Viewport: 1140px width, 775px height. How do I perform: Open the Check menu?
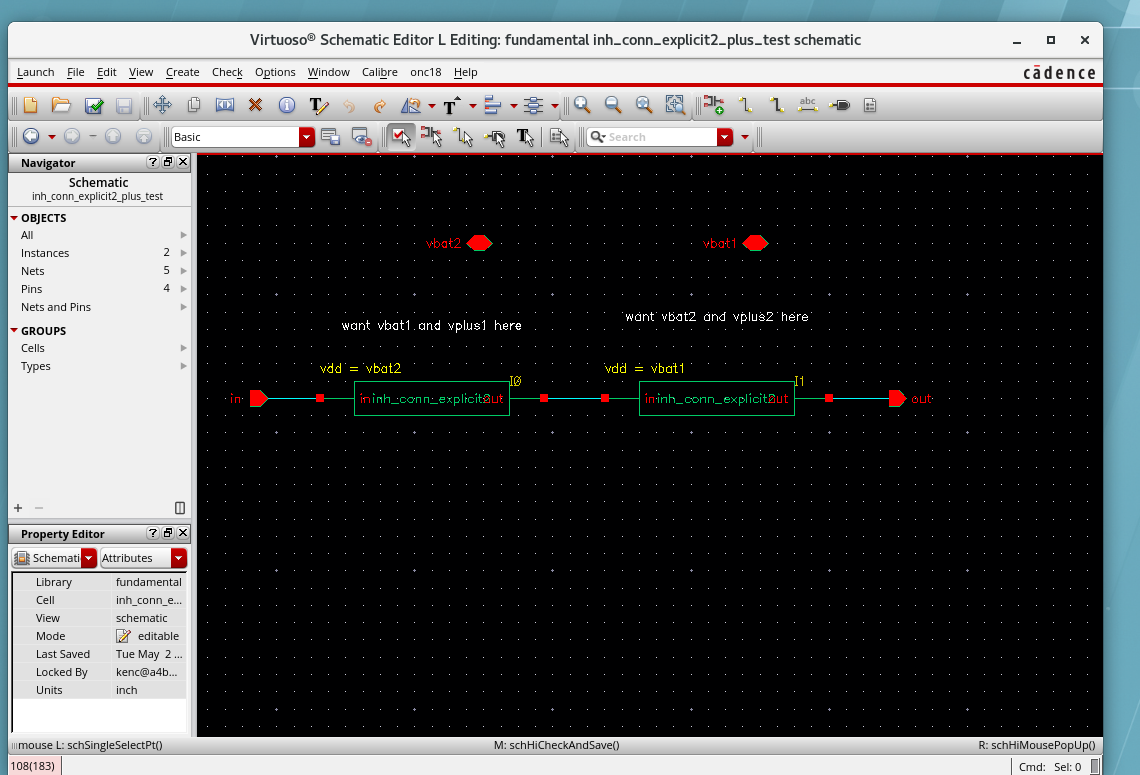pyautogui.click(x=227, y=72)
